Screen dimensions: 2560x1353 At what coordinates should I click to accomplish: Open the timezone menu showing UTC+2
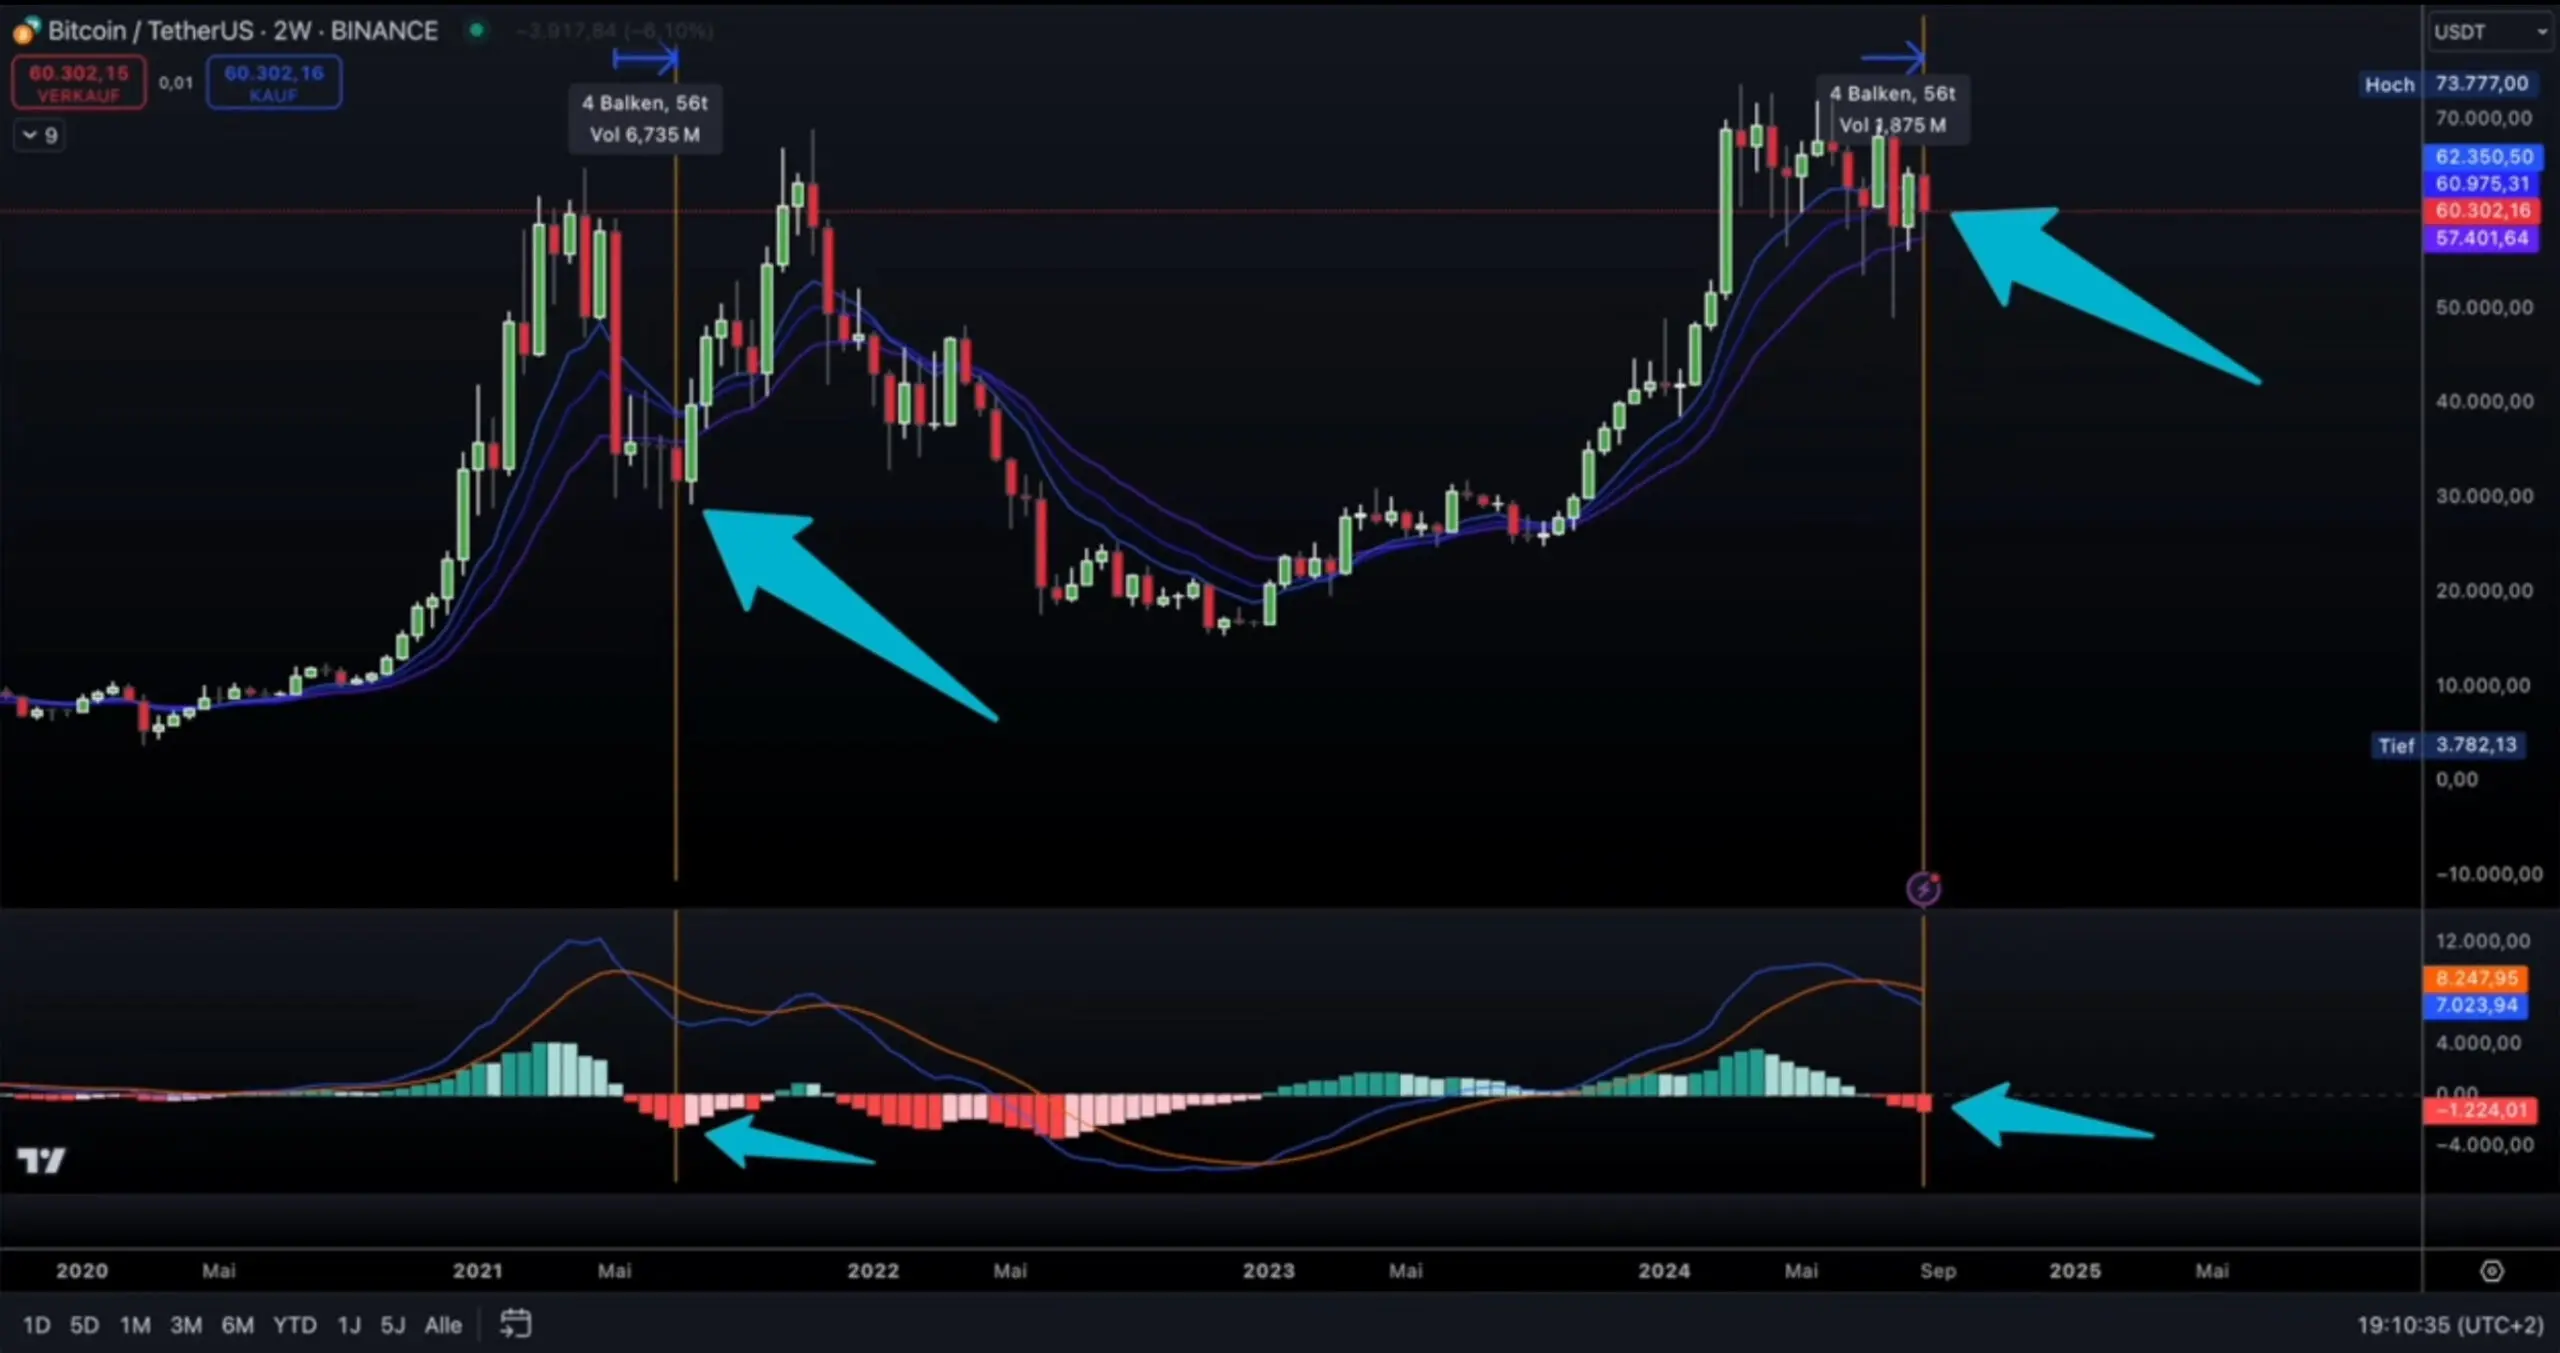[x=2449, y=1325]
